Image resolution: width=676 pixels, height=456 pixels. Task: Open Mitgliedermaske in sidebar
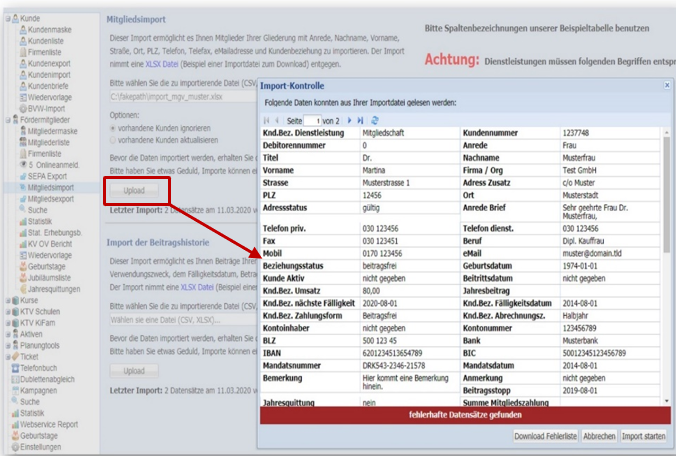(x=49, y=131)
